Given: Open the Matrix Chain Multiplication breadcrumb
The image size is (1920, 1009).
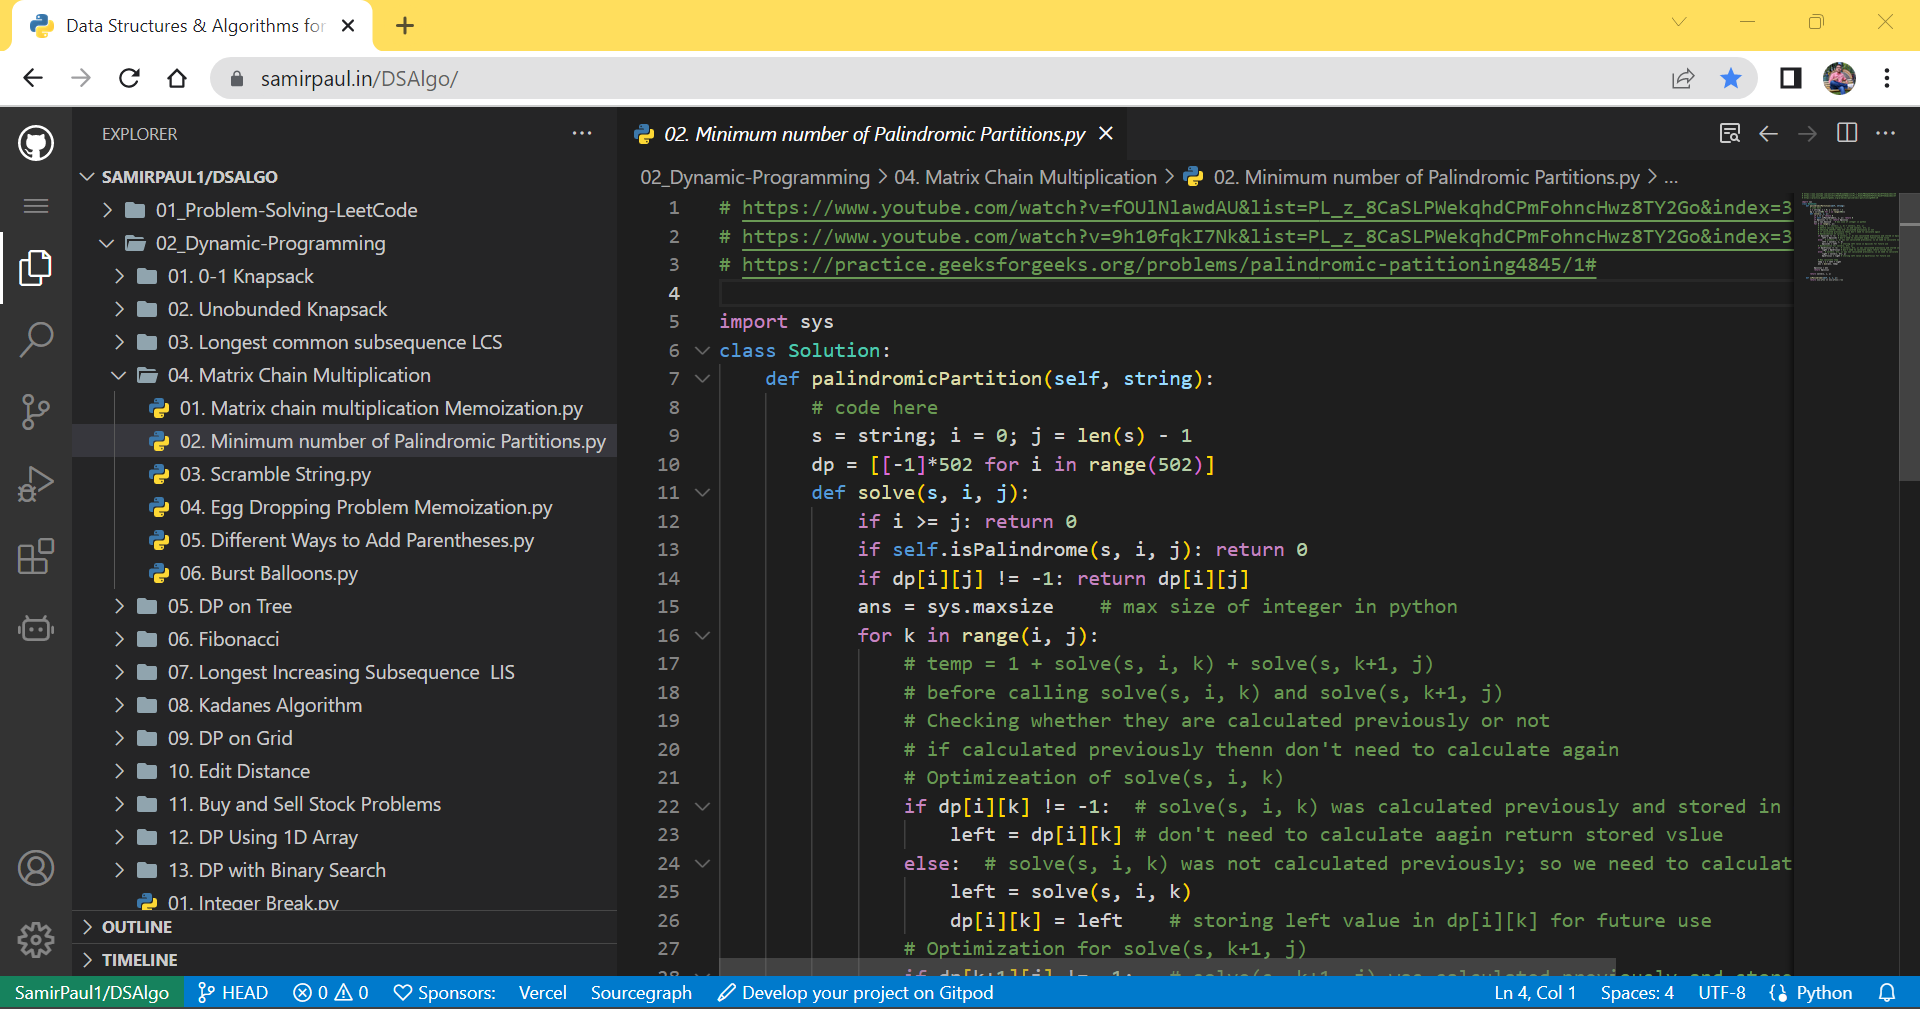Looking at the screenshot, I should tap(1025, 177).
